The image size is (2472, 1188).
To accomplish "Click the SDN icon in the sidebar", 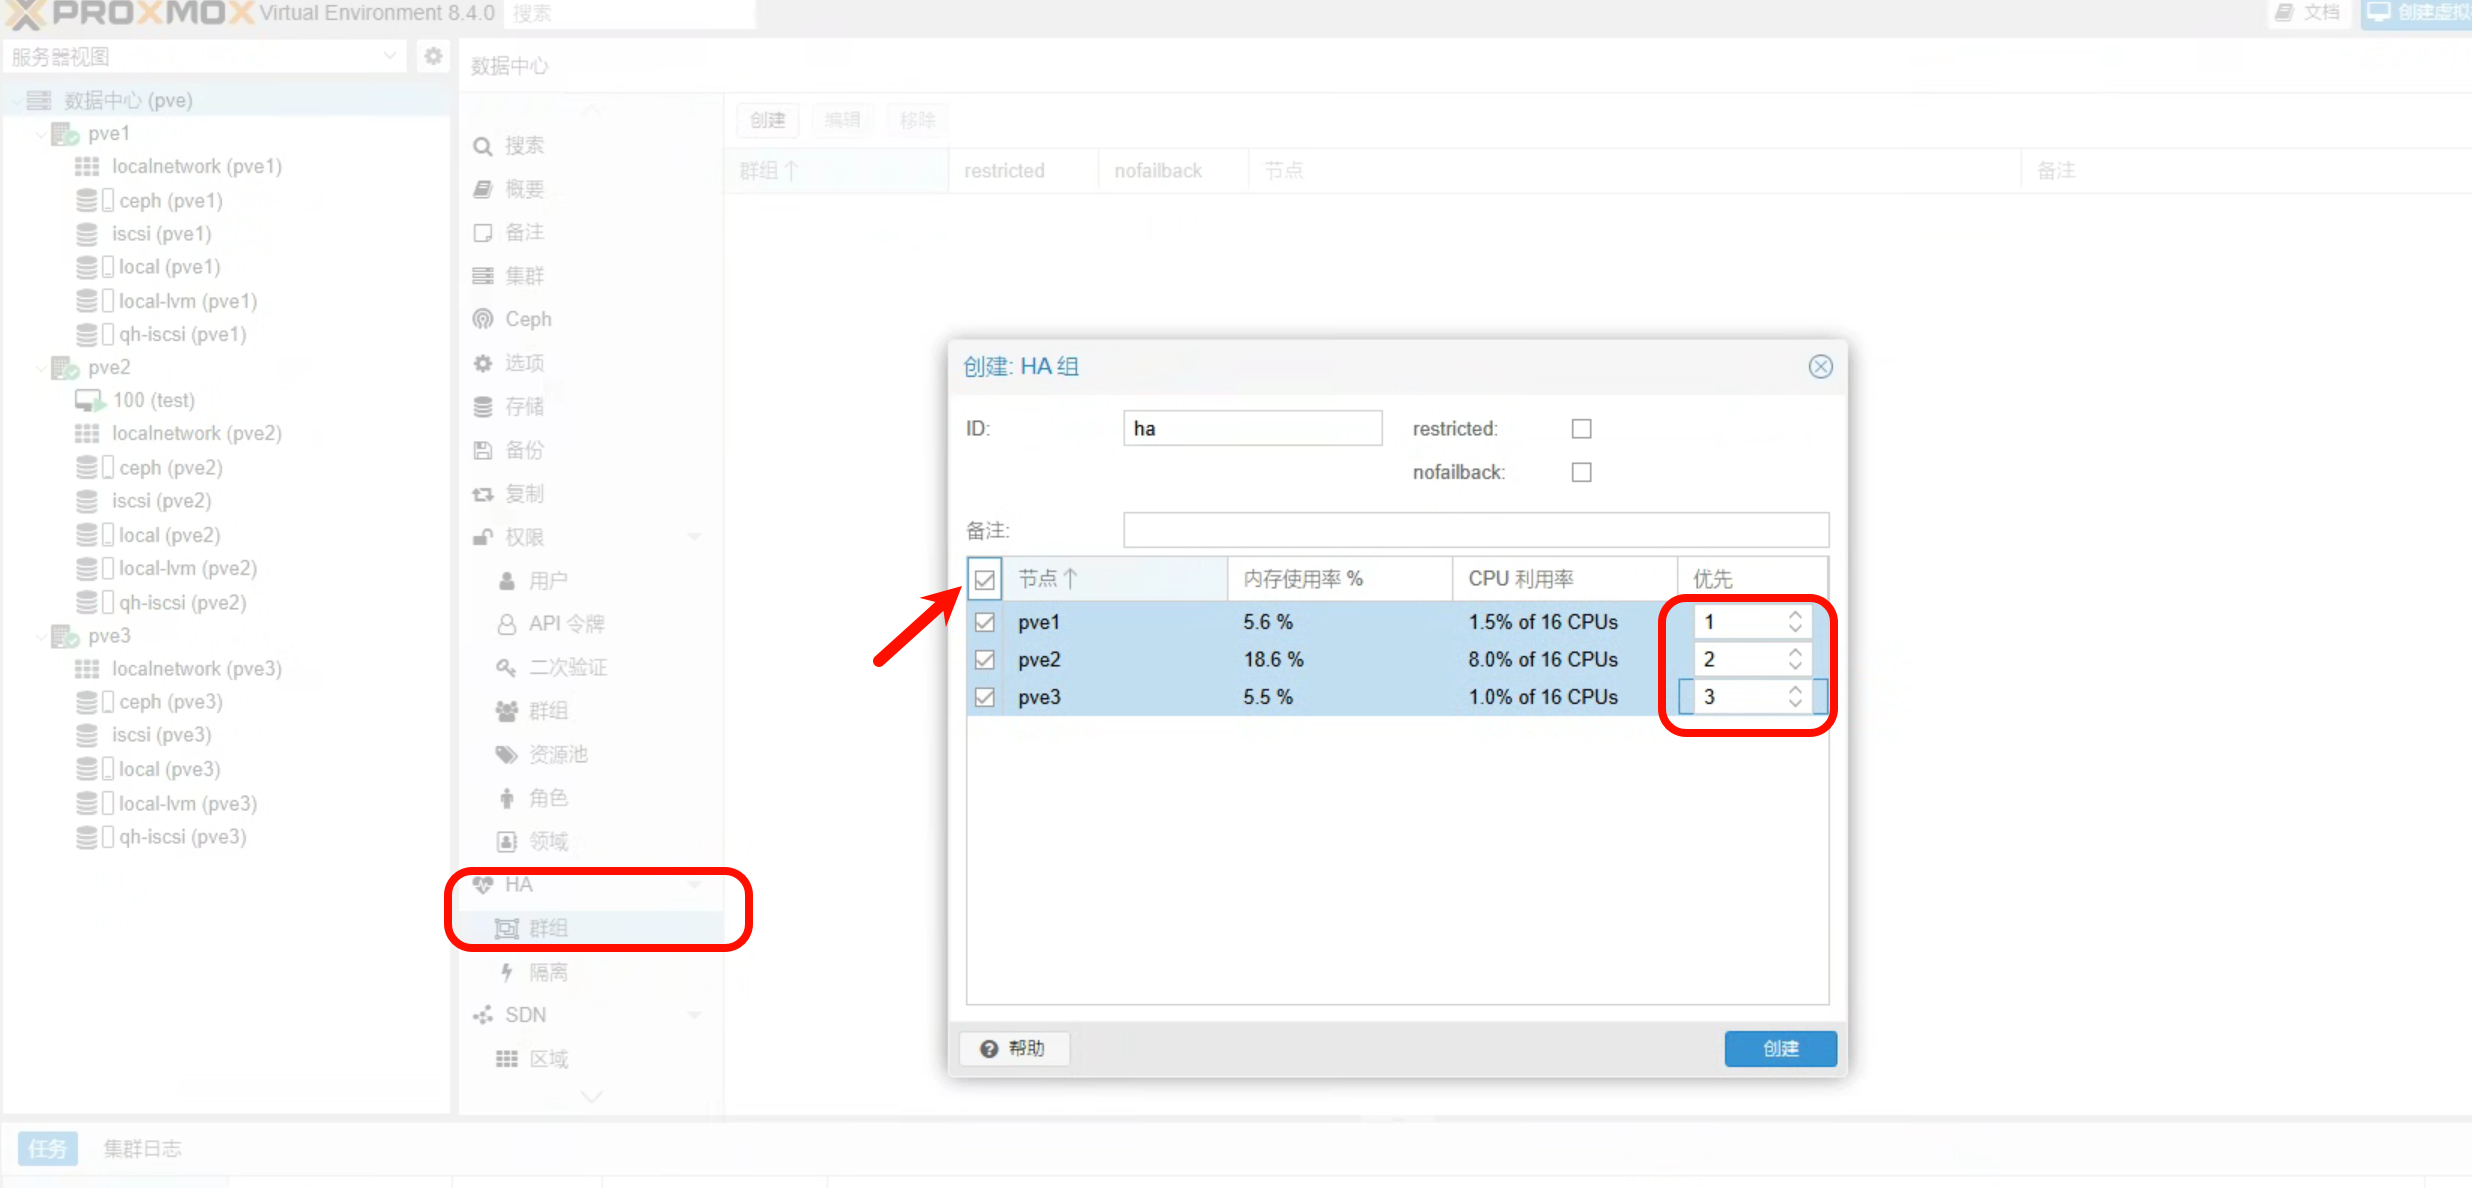I will (483, 1015).
